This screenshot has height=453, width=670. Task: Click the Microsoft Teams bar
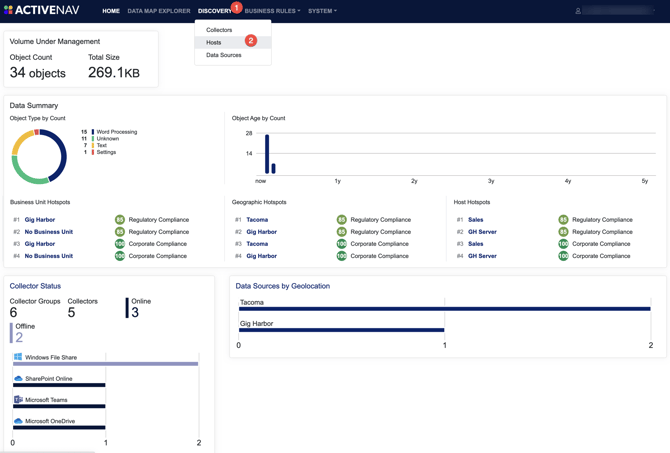tap(59, 406)
